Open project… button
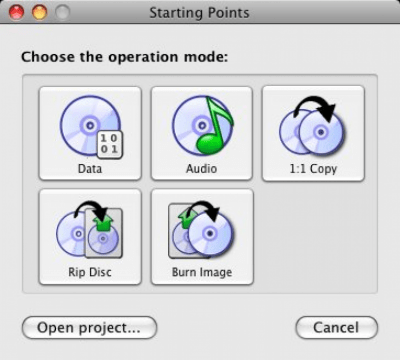400x360 pixels. pyautogui.click(x=89, y=328)
